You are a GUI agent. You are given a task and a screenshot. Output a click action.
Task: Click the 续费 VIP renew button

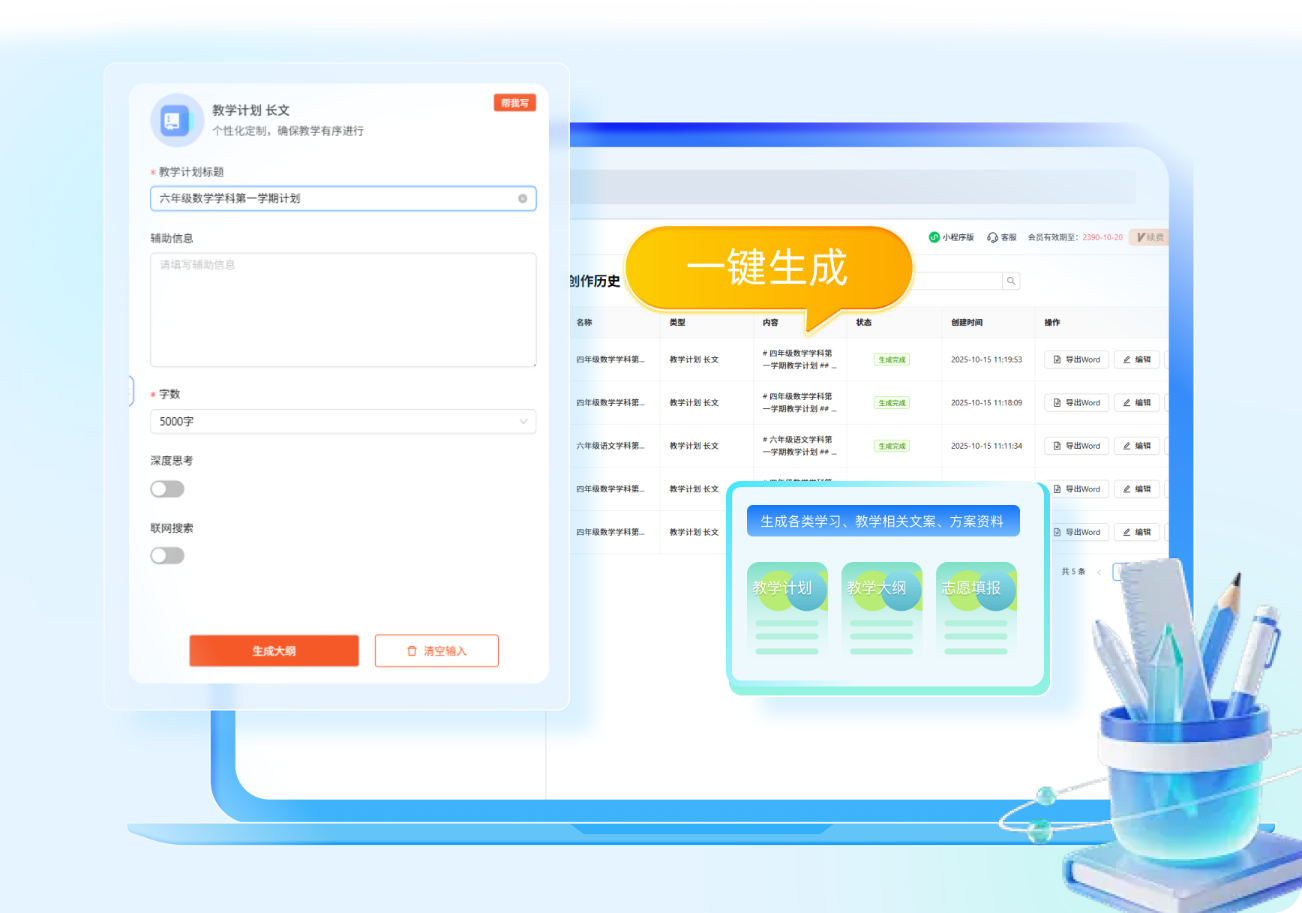click(1149, 237)
